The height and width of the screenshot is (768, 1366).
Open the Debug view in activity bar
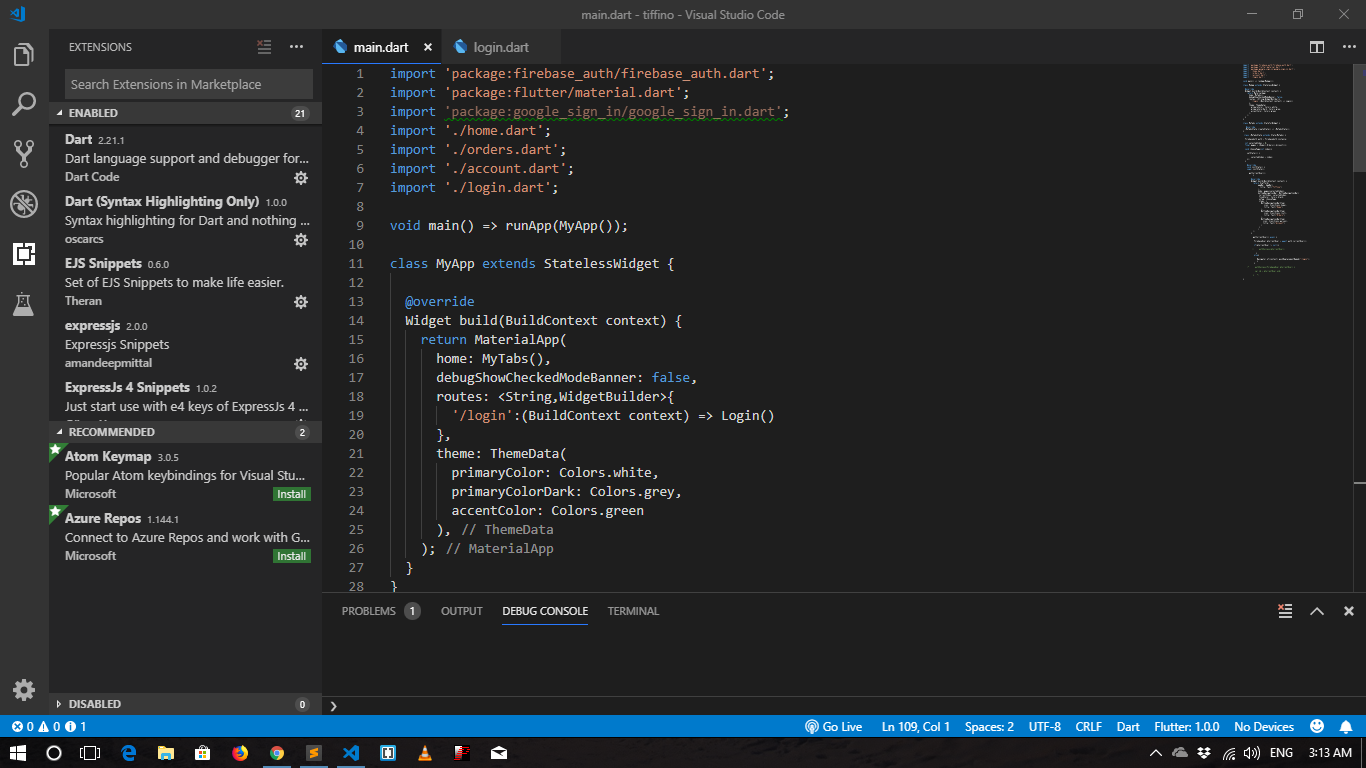click(24, 204)
